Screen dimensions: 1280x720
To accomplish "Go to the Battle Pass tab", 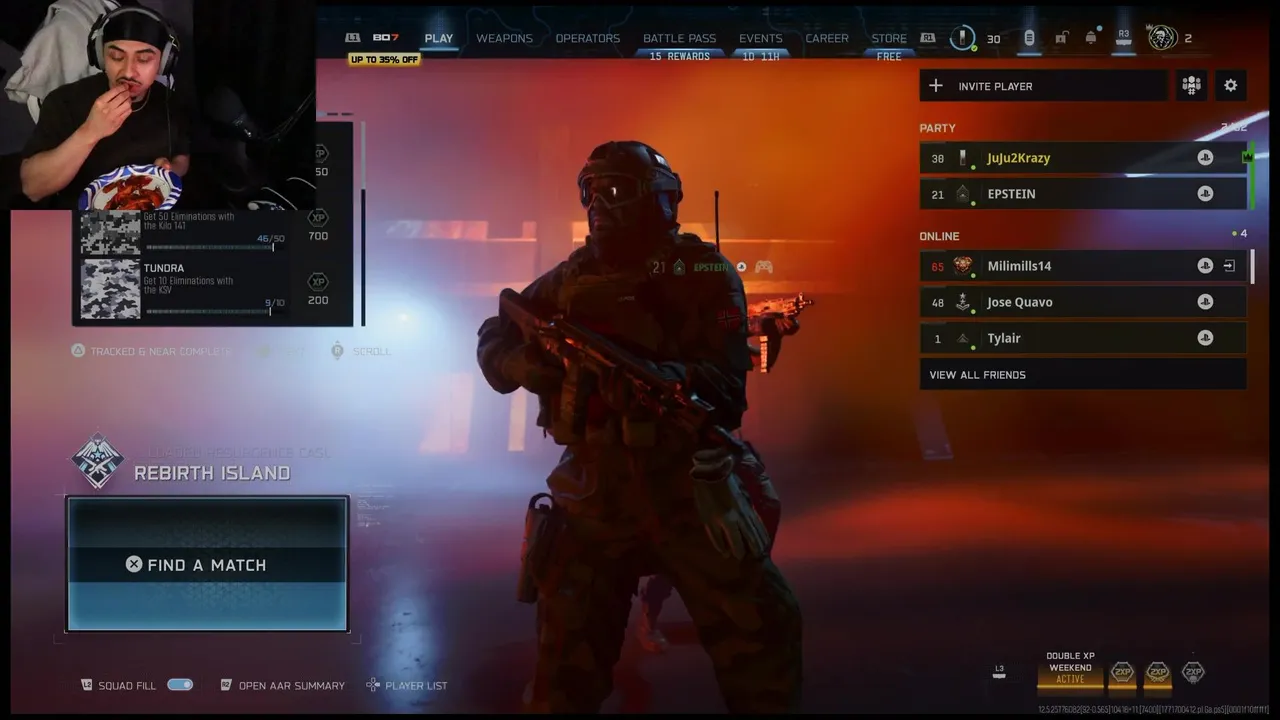I will click(x=679, y=38).
